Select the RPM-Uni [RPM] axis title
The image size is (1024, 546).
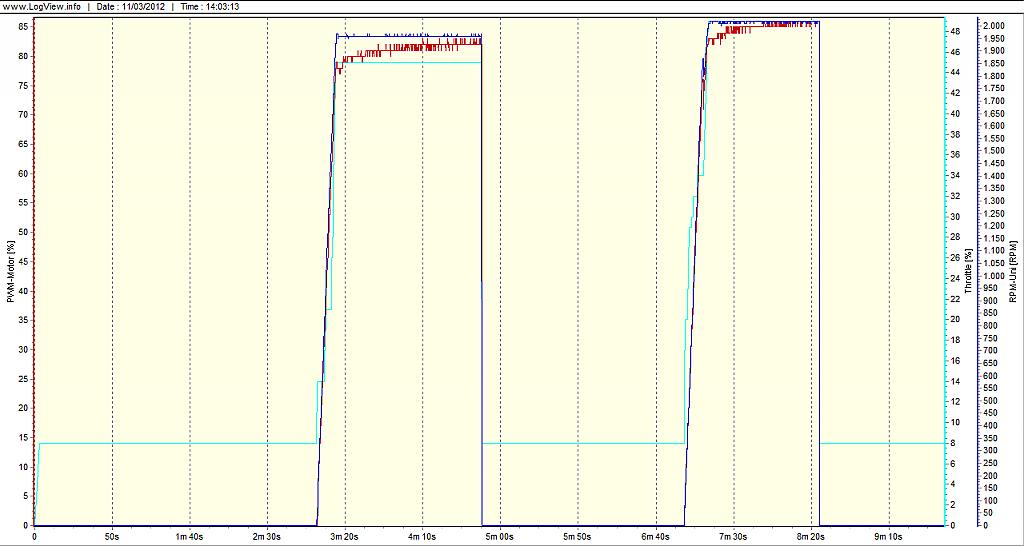1014,272
